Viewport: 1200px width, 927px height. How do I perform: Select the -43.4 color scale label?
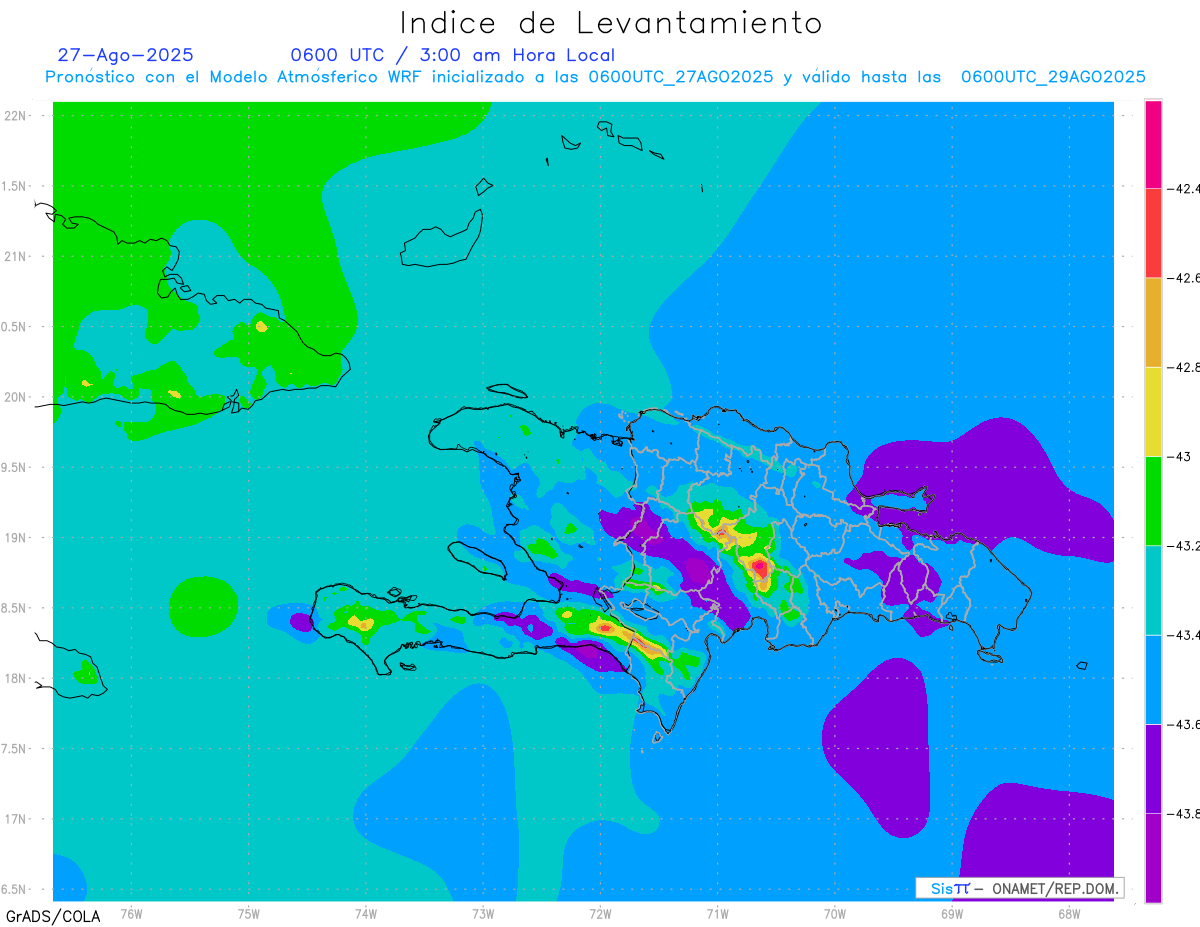click(1183, 635)
